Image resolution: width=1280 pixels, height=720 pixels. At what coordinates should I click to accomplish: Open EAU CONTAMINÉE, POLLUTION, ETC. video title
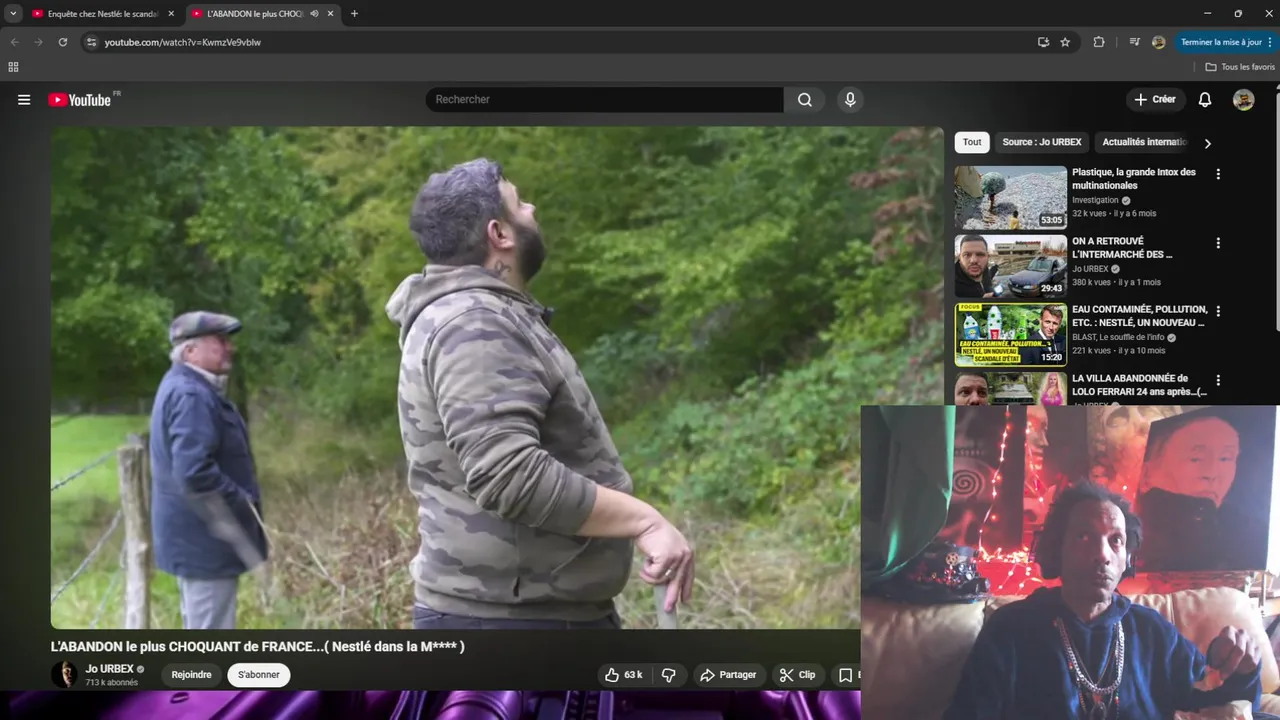click(x=1140, y=316)
